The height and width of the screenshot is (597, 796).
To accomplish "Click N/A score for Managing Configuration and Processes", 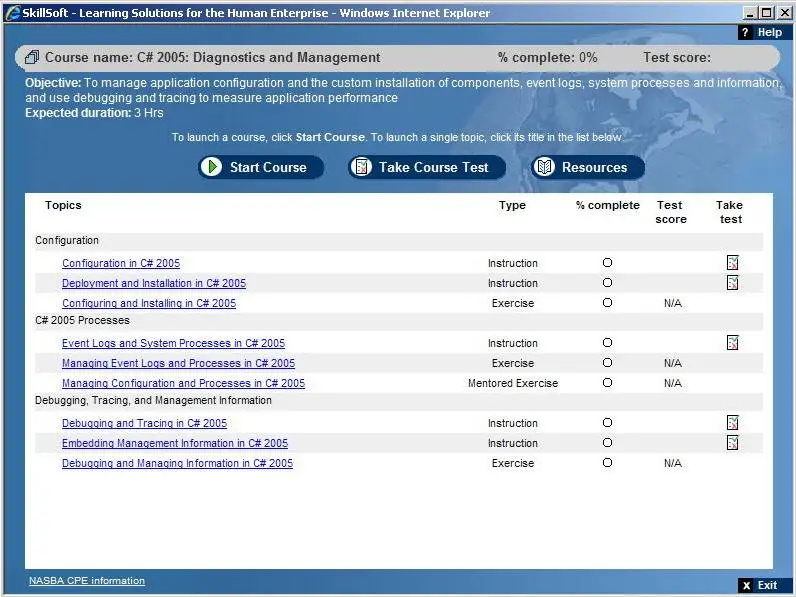I will 673,383.
